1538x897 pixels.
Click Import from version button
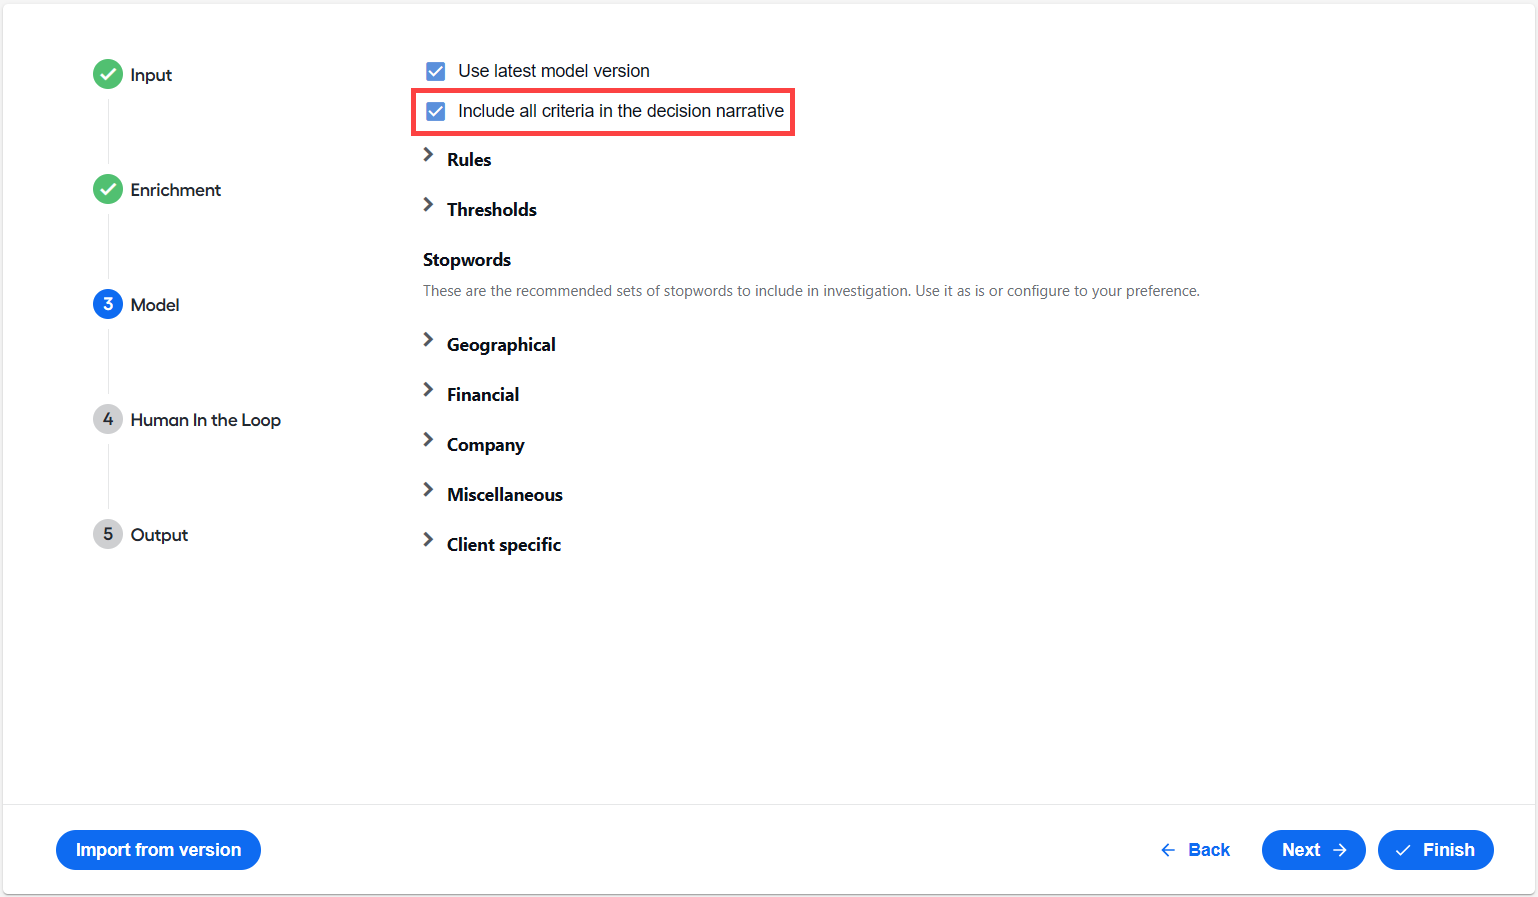tap(158, 850)
